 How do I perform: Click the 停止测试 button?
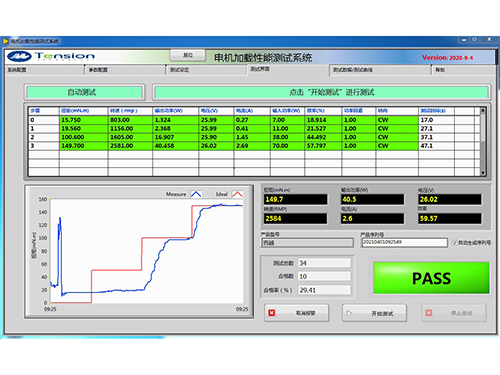454,313
